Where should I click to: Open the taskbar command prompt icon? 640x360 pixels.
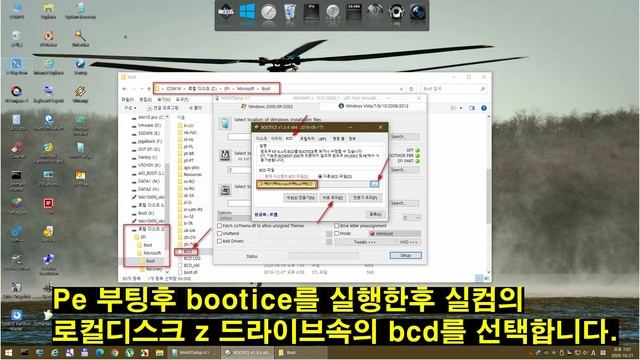pos(24,353)
